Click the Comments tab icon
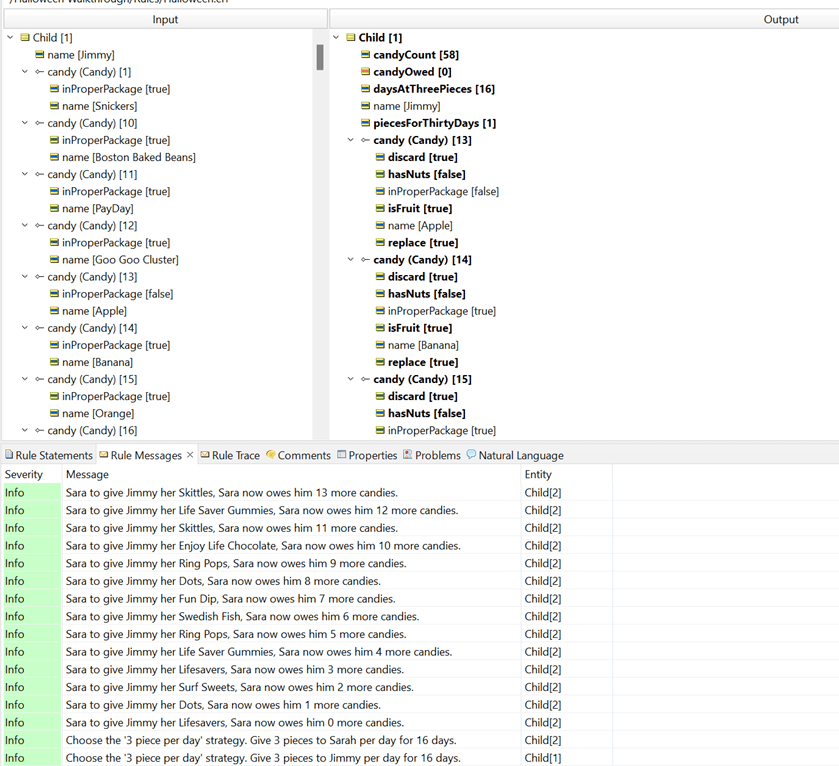 click(x=271, y=455)
